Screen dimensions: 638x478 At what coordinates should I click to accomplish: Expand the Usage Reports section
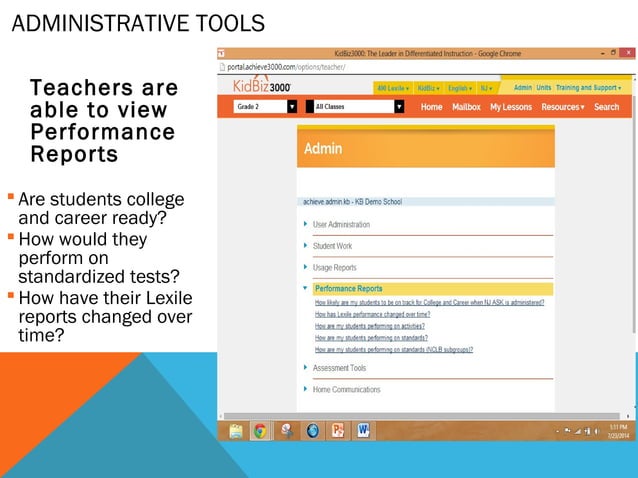coord(334,268)
